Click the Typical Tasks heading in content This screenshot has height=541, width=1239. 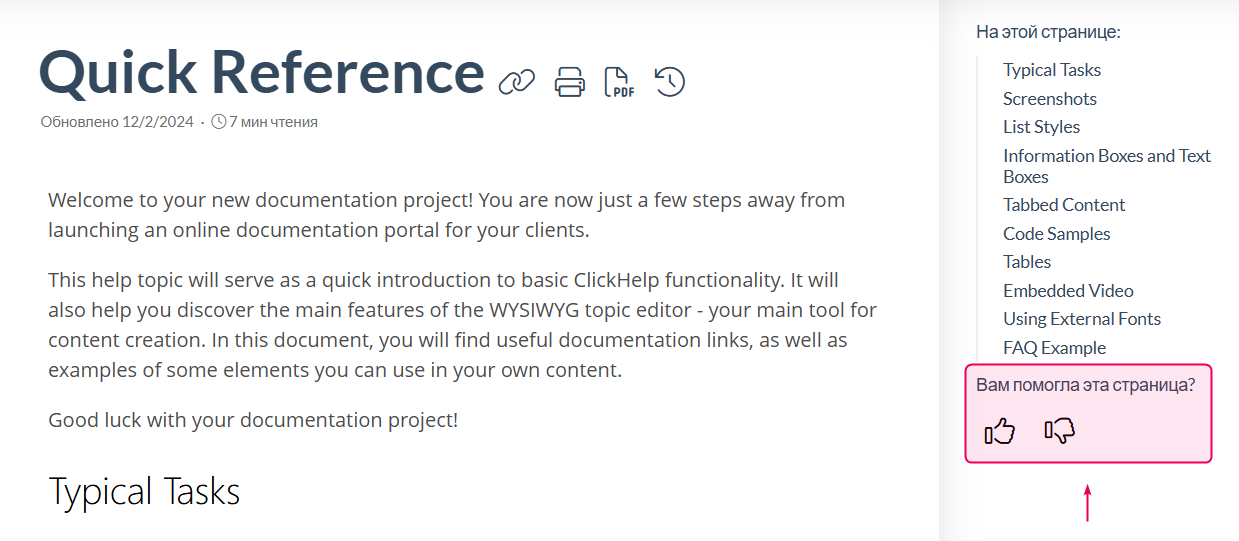pyautogui.click(x=144, y=492)
